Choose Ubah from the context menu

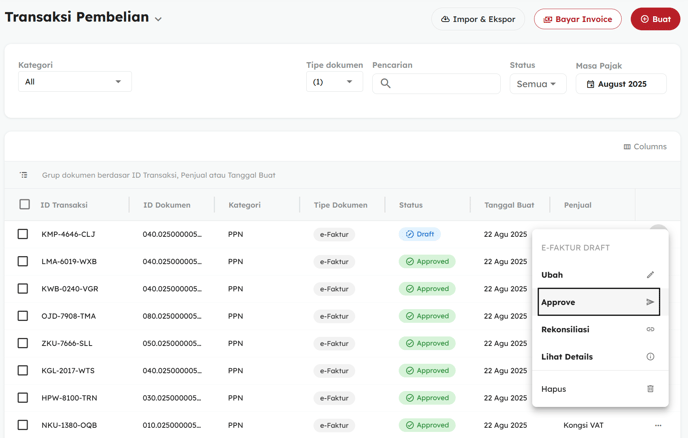(x=599, y=275)
